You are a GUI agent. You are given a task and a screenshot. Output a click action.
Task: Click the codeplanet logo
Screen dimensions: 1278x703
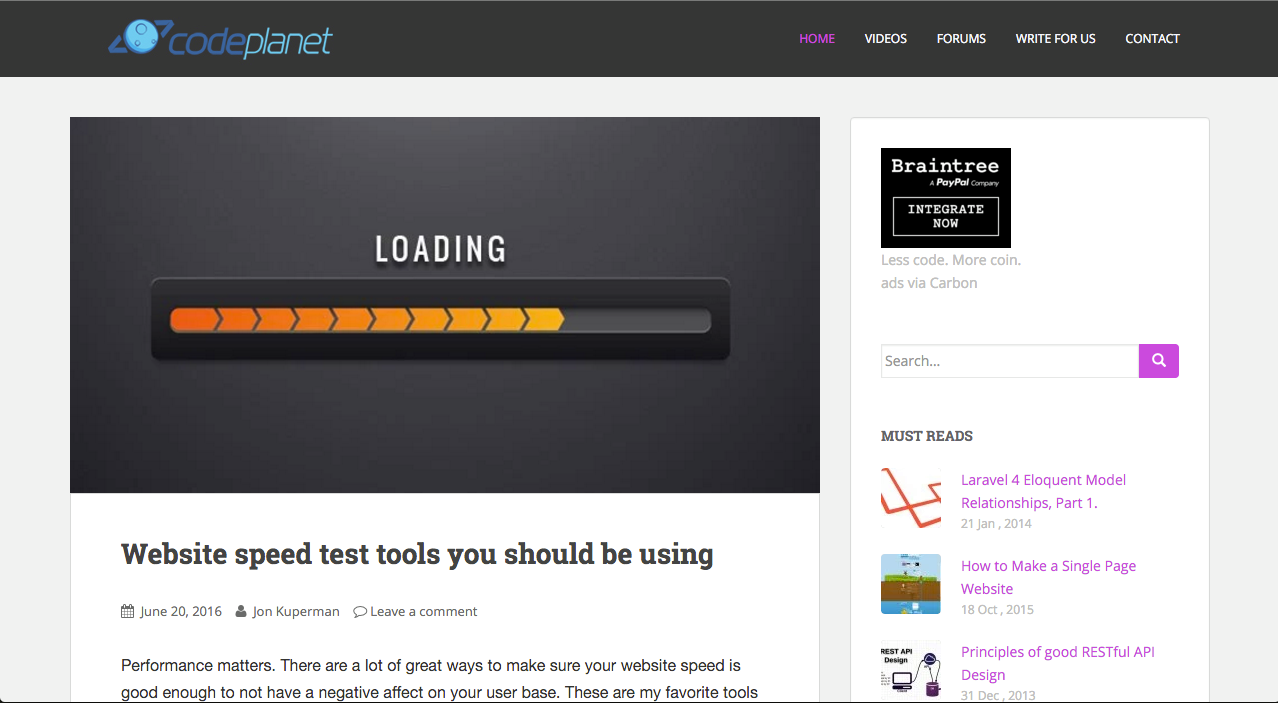(x=220, y=39)
